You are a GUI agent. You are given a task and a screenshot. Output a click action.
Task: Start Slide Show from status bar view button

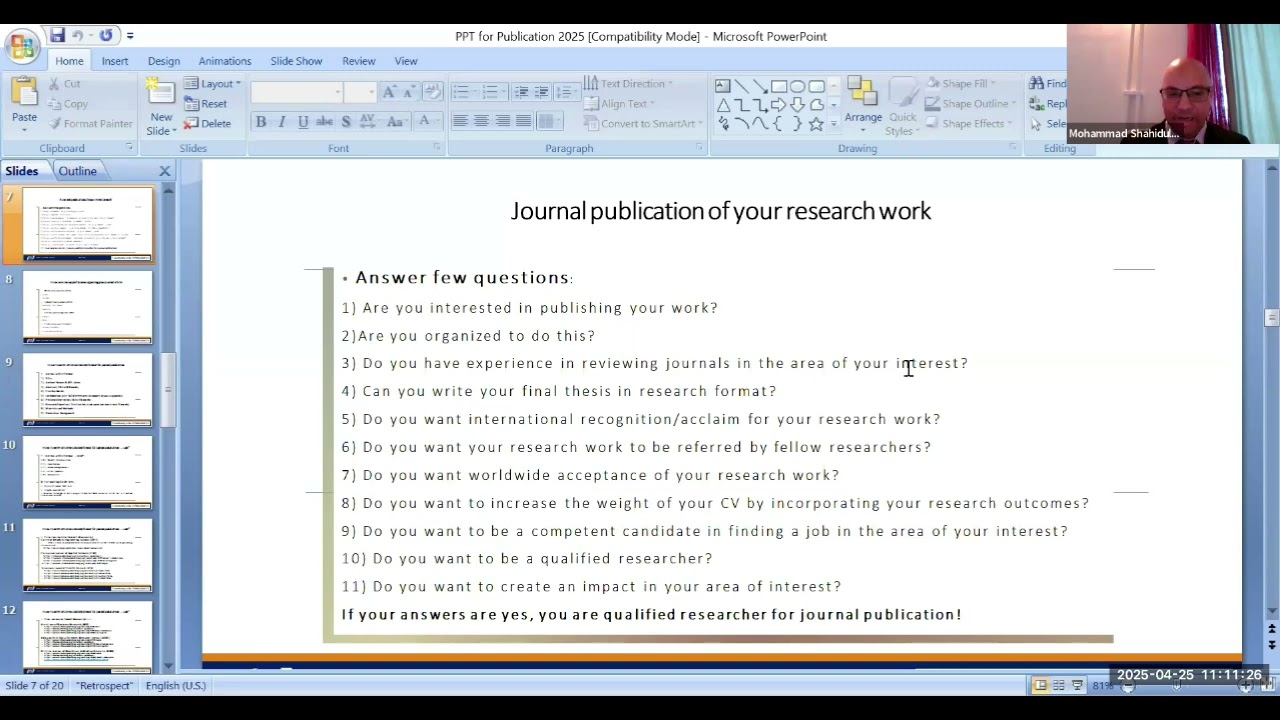pyautogui.click(x=1077, y=685)
